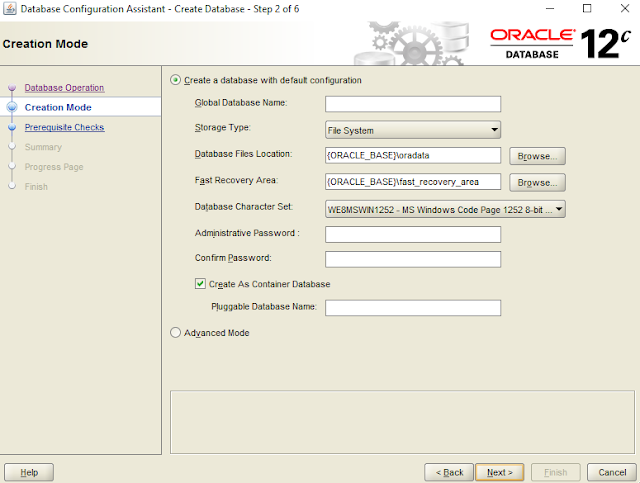Click the Oracle Database 12c logo
The image size is (640, 483).
click(x=560, y=43)
